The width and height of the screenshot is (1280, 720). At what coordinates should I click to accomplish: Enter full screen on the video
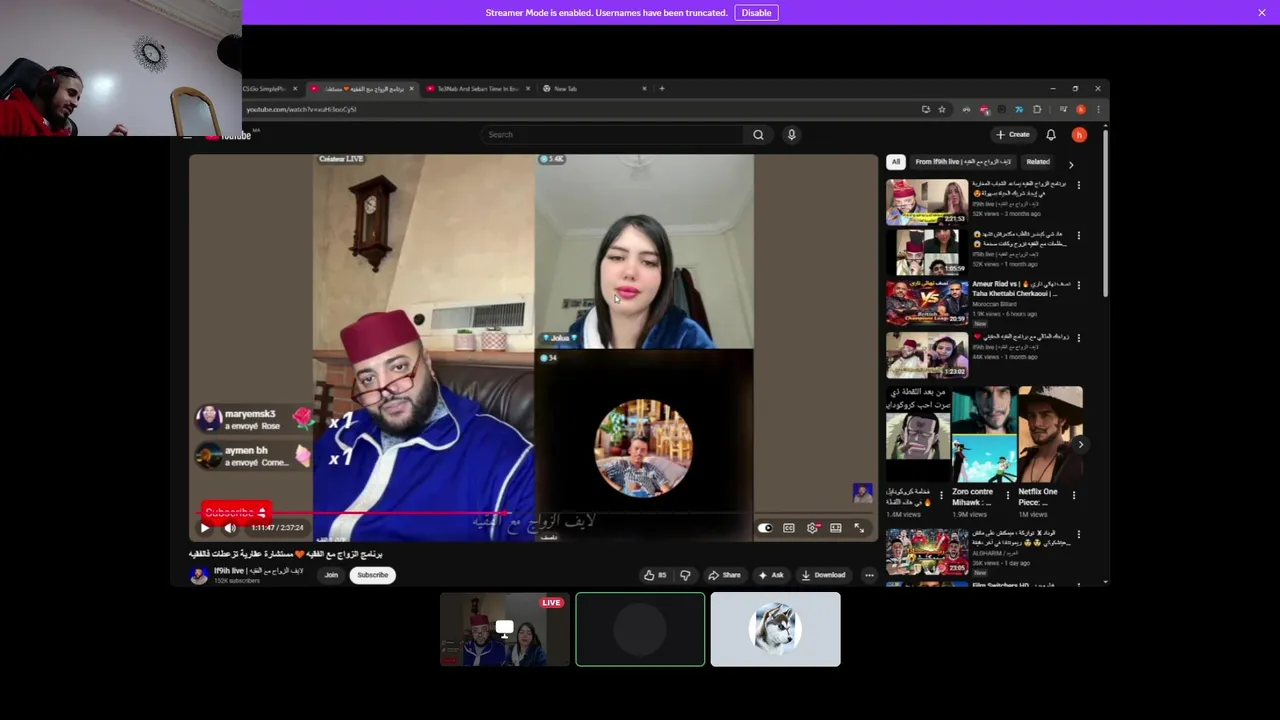pos(859,528)
